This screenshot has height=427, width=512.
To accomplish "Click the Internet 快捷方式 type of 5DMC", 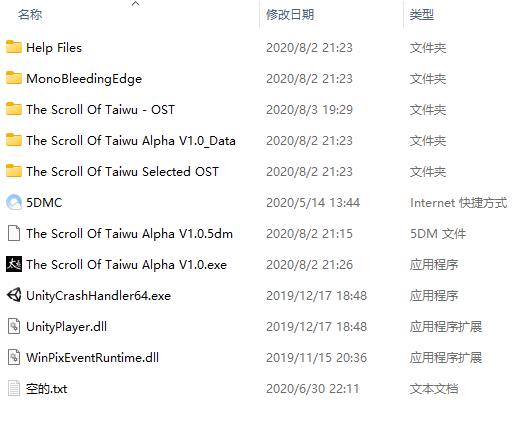I will (x=459, y=202).
